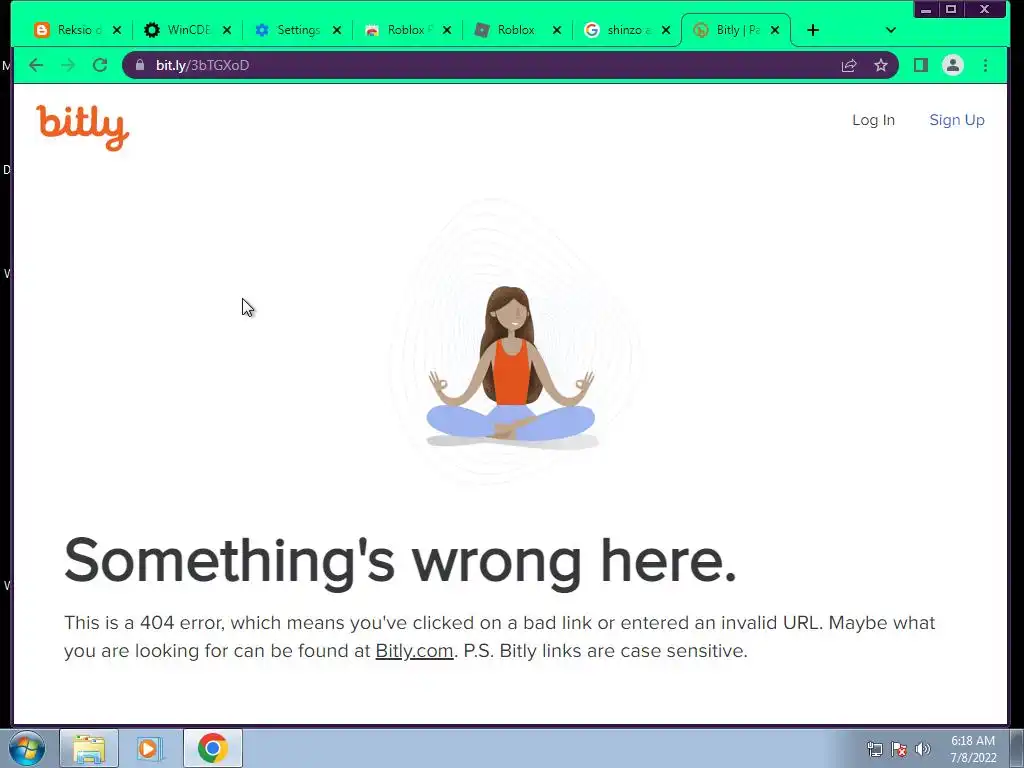Minimize the Chrome window
This screenshot has height=768, width=1024.
point(926,9)
